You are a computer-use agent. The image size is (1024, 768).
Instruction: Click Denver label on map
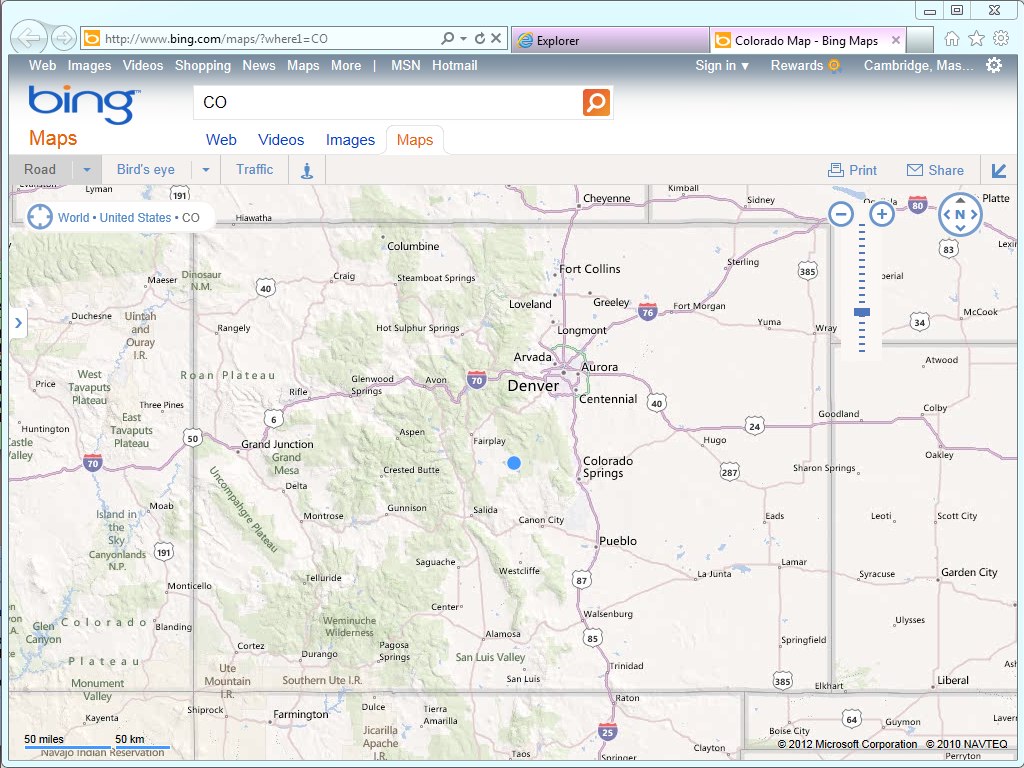[533, 386]
